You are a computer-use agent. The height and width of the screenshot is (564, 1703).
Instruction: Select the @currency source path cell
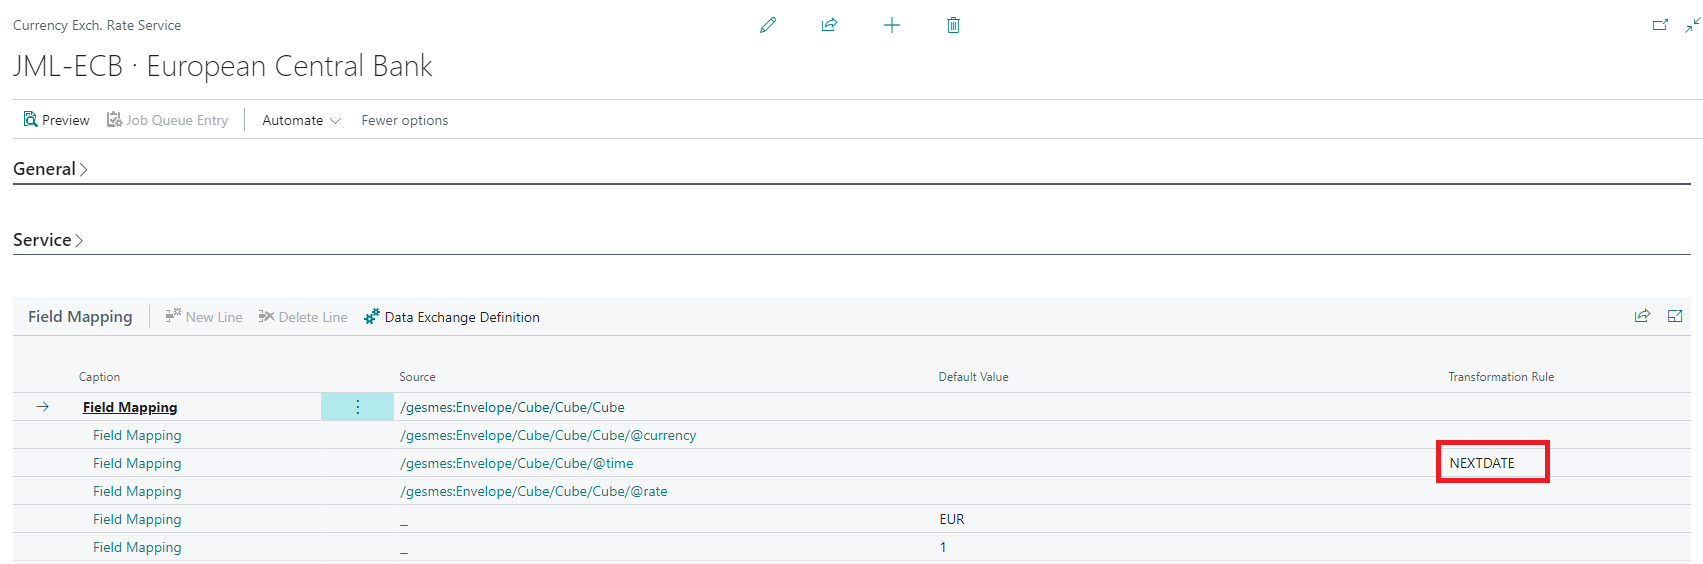click(x=548, y=435)
